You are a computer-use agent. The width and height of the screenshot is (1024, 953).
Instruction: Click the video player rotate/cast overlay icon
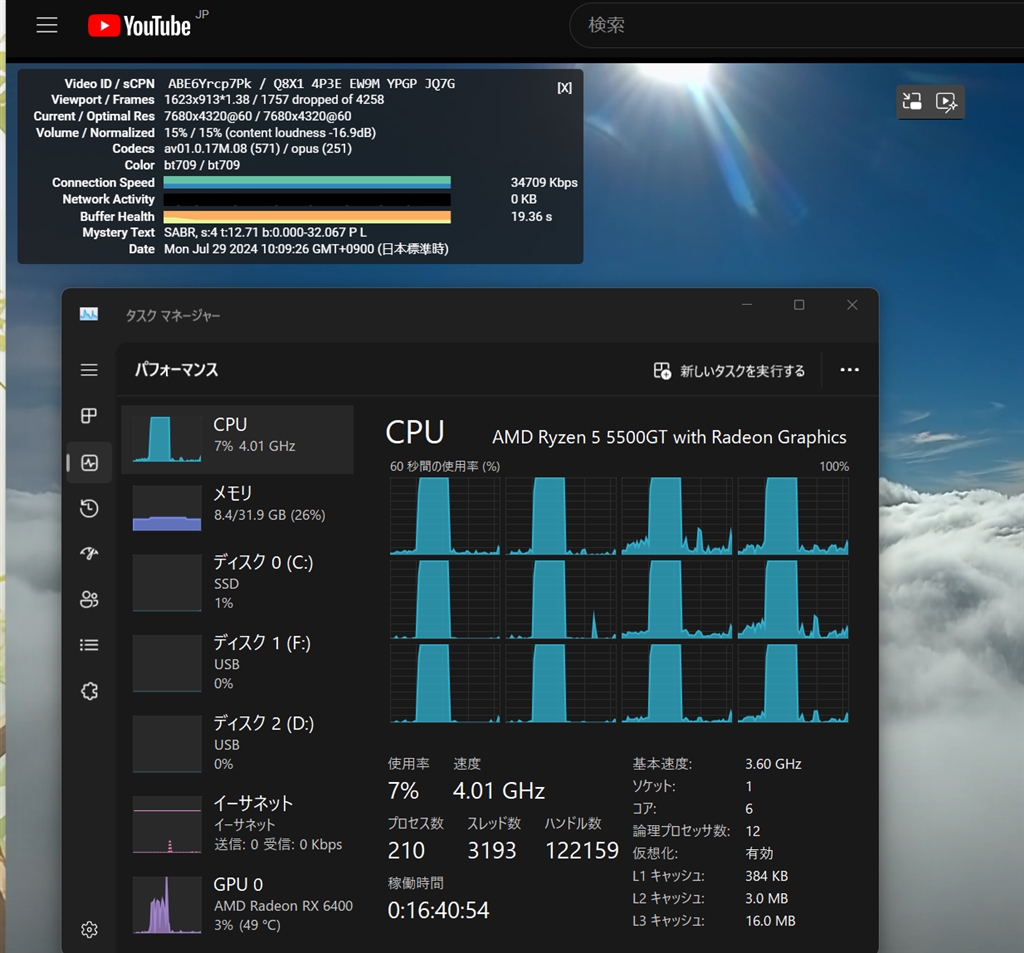coord(912,101)
